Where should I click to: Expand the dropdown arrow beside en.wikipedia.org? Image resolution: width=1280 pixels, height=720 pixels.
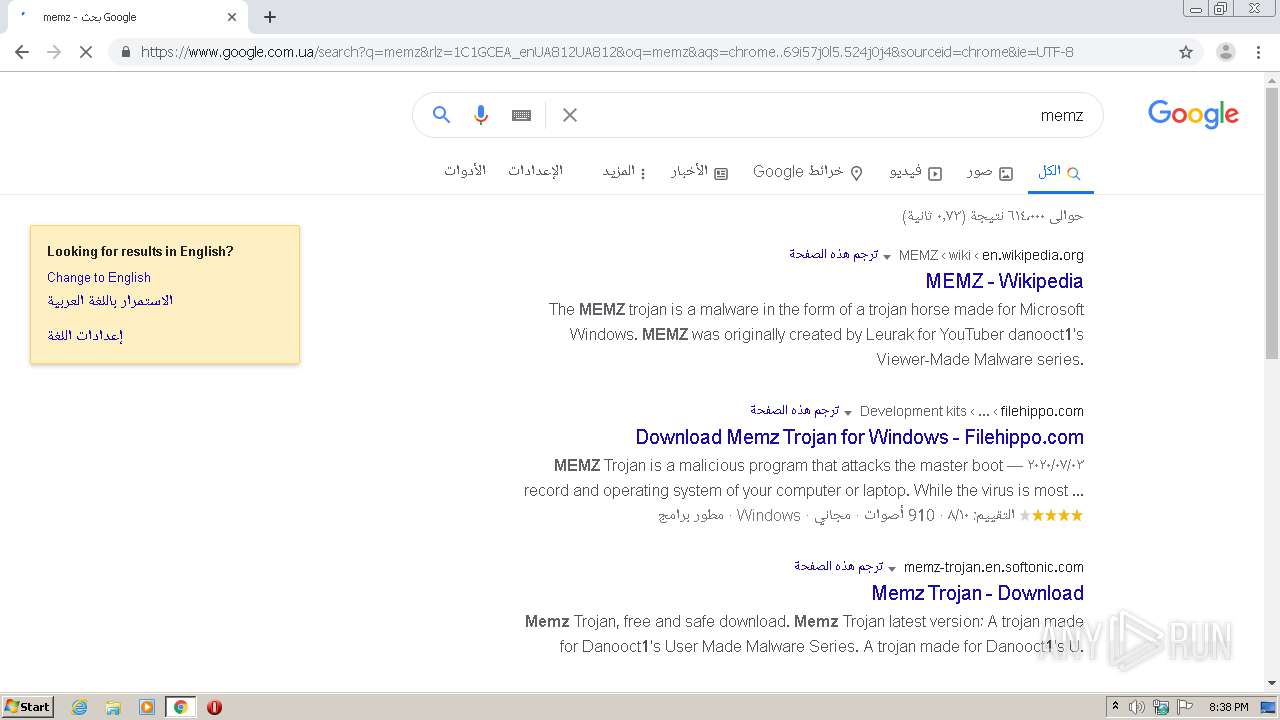coord(887,257)
